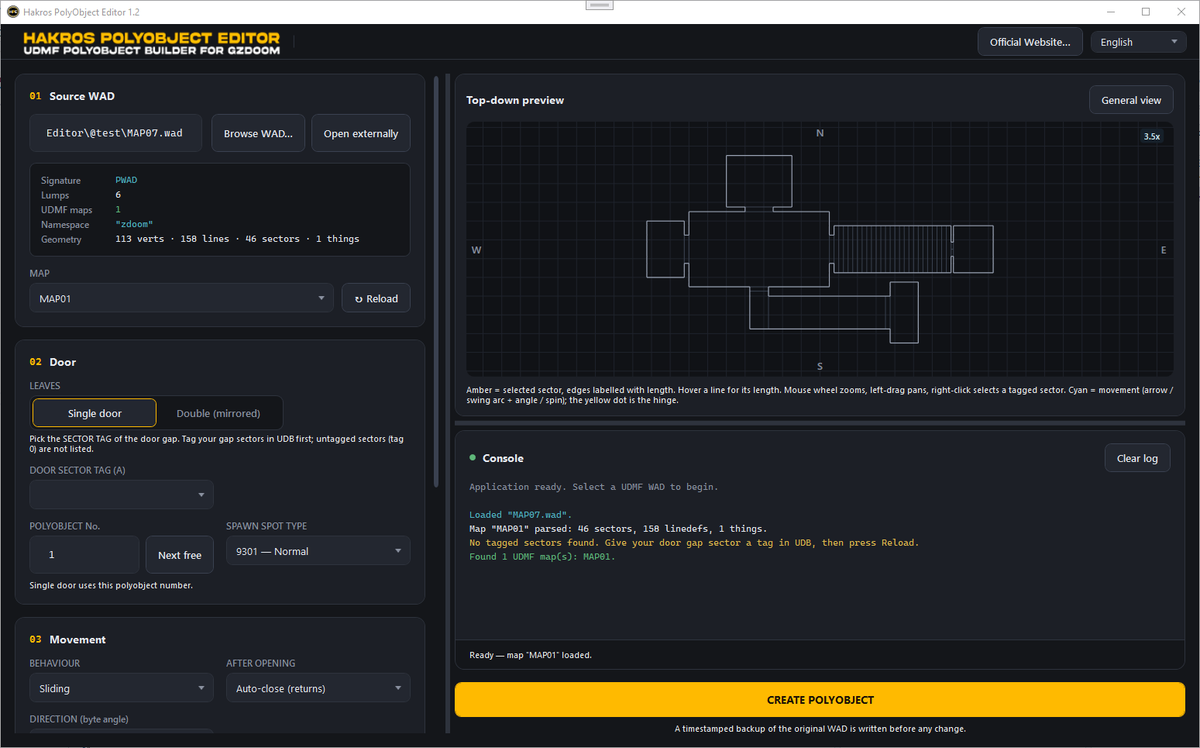Click the Top-down preview title
1200x748 pixels.
(515, 100)
